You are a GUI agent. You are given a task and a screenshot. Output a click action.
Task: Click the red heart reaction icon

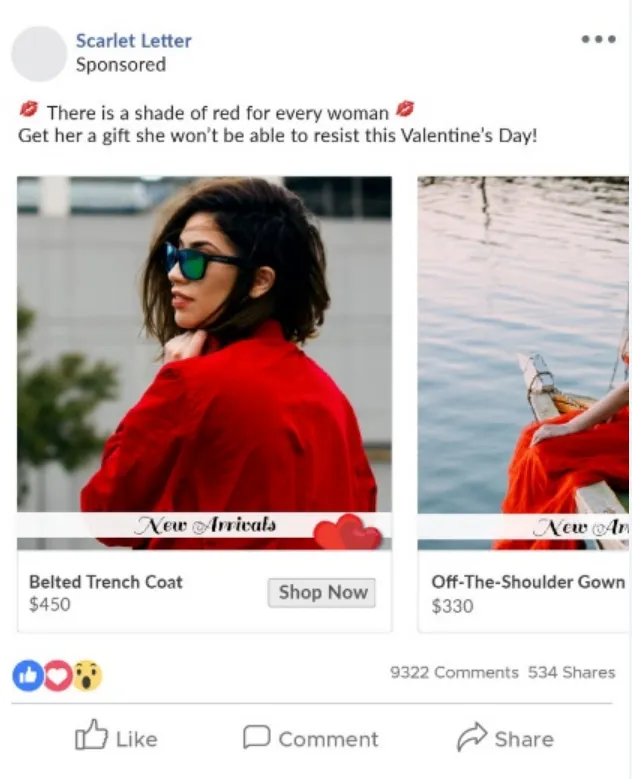(58, 676)
